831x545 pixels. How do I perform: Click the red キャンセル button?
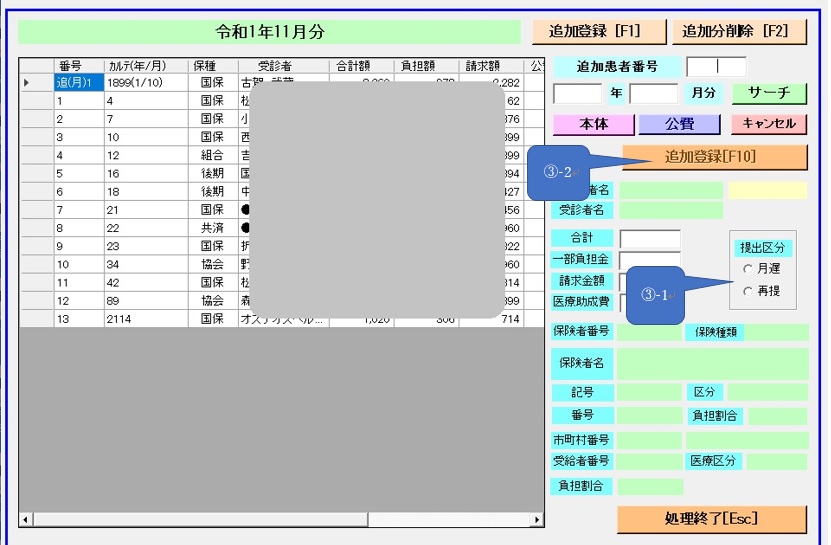tap(768, 124)
